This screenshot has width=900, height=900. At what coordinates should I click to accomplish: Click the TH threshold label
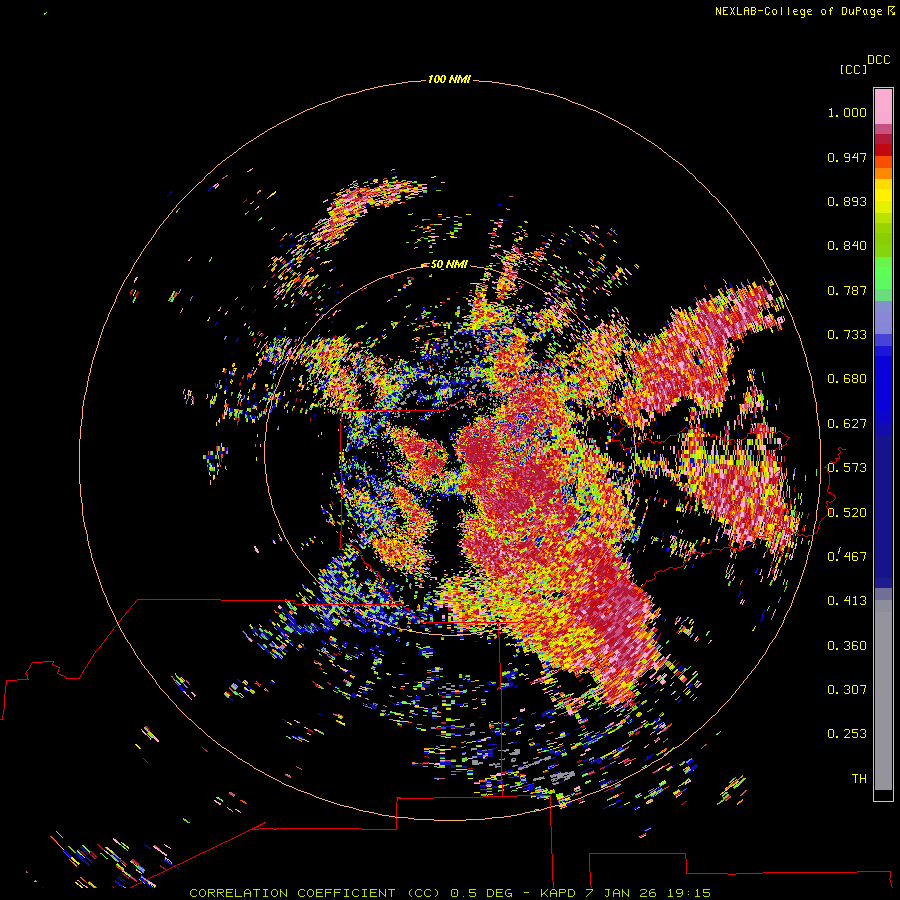pos(859,779)
